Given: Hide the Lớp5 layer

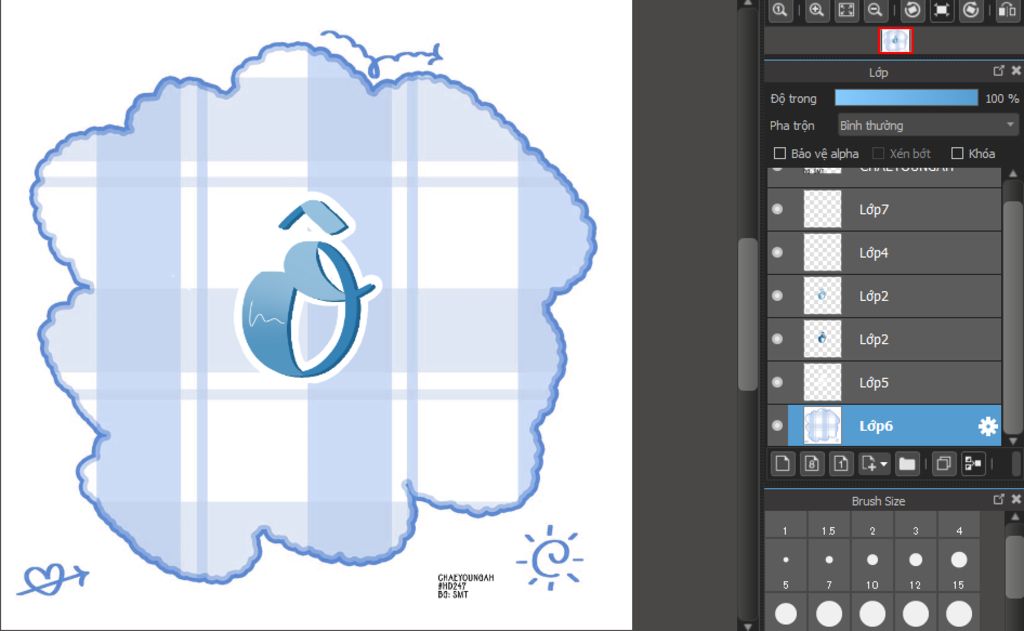Looking at the screenshot, I should tap(777, 382).
